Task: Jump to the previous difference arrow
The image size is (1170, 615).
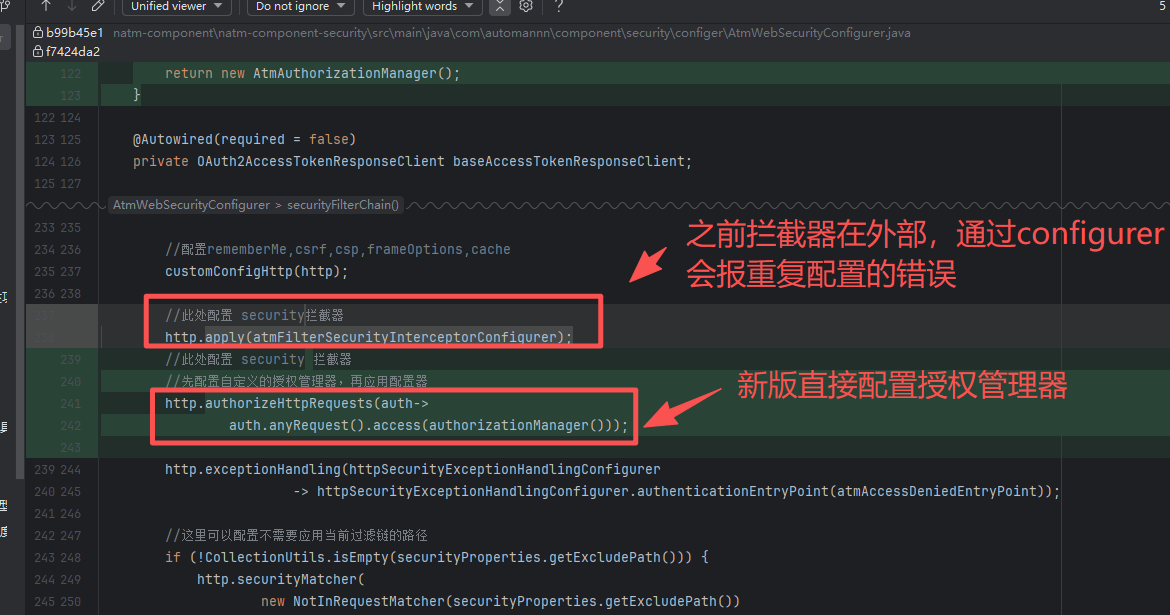Action: pos(46,6)
